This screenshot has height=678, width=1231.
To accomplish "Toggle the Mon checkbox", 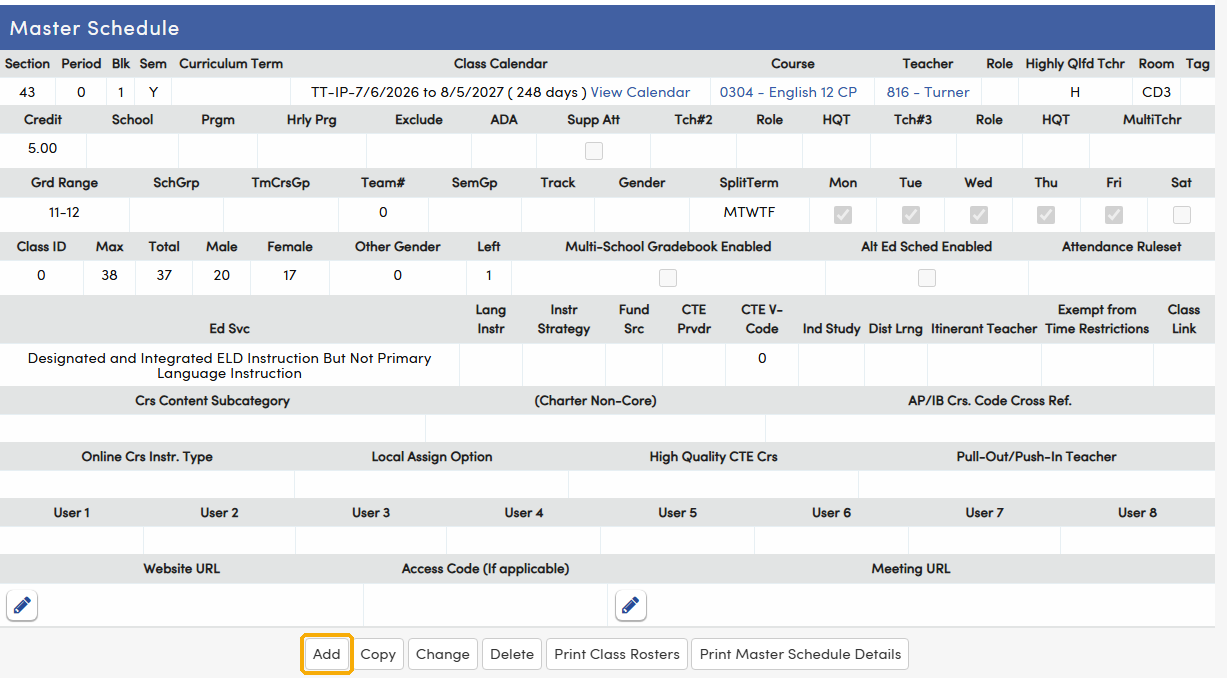I will coord(843,214).
